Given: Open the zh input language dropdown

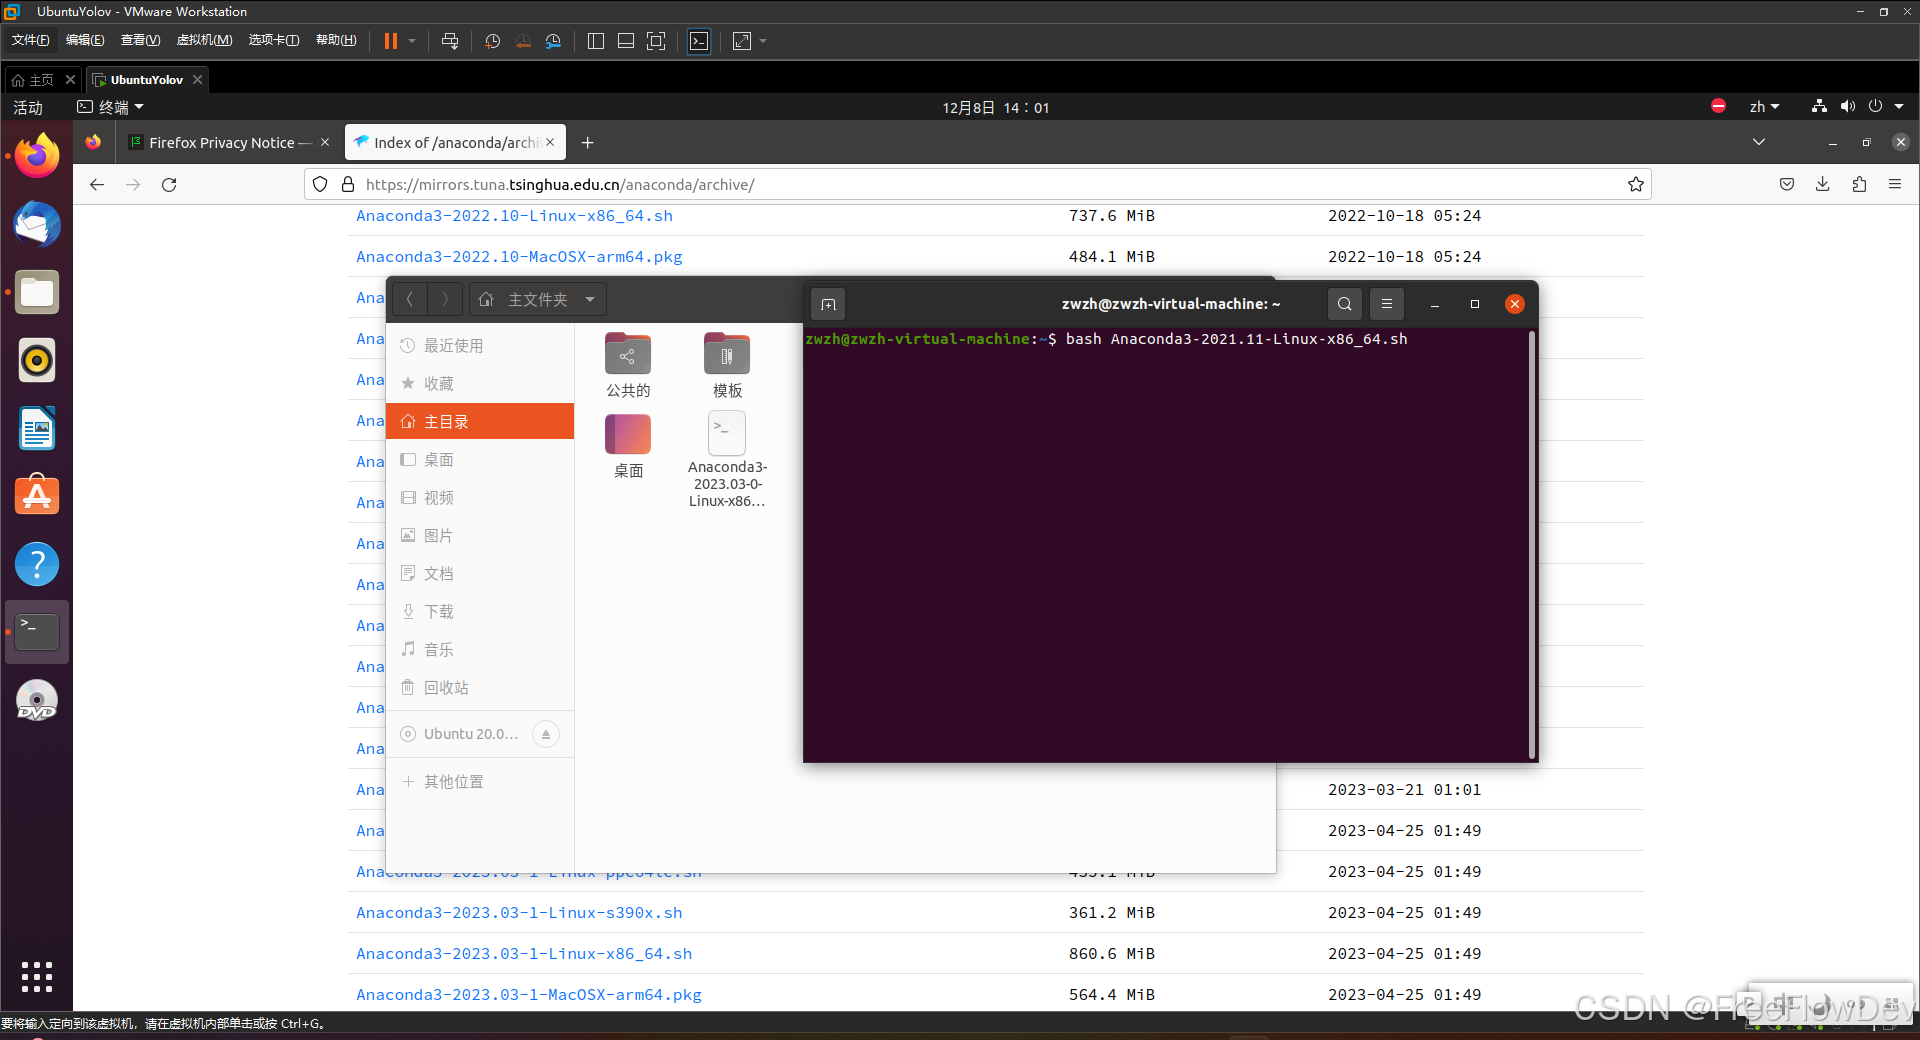Looking at the screenshot, I should 1764,107.
